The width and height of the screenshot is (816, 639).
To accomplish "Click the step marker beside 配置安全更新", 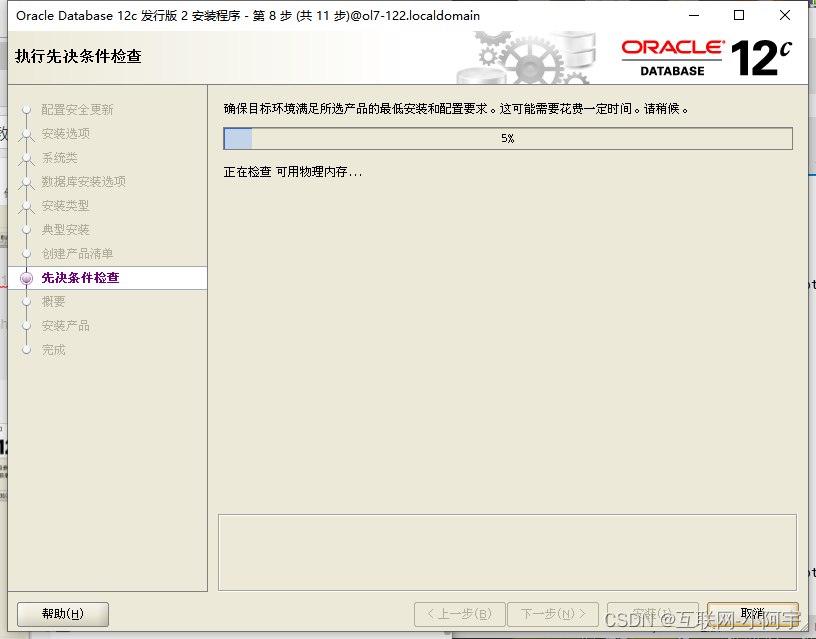I will (27, 110).
